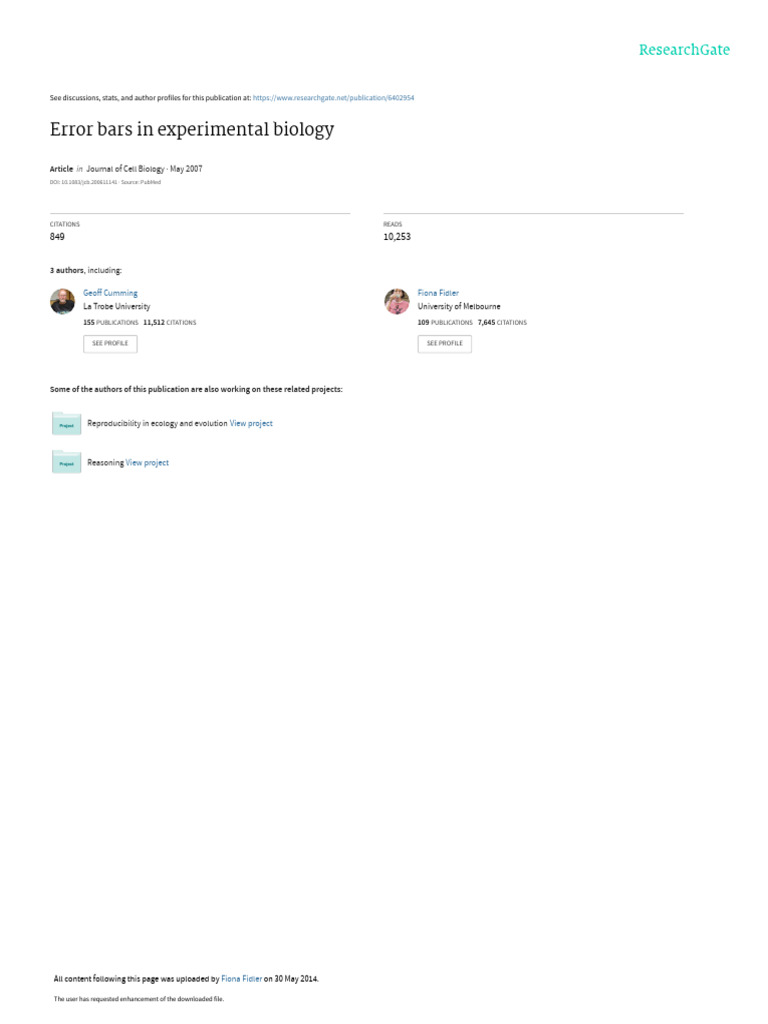Image resolution: width=768 pixels, height=1024 pixels.
Task: Click the ResearchGate logo
Action: click(684, 50)
